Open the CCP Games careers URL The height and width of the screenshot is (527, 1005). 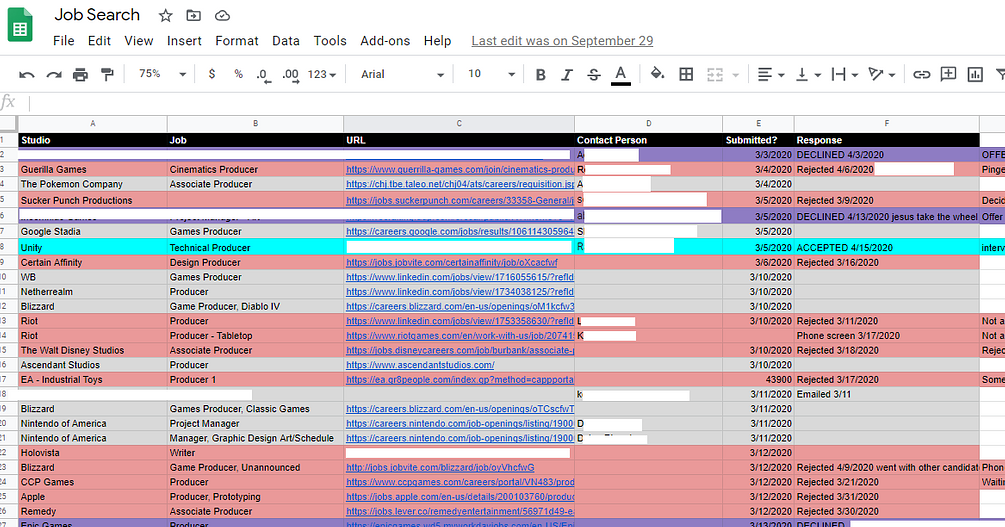(460, 482)
